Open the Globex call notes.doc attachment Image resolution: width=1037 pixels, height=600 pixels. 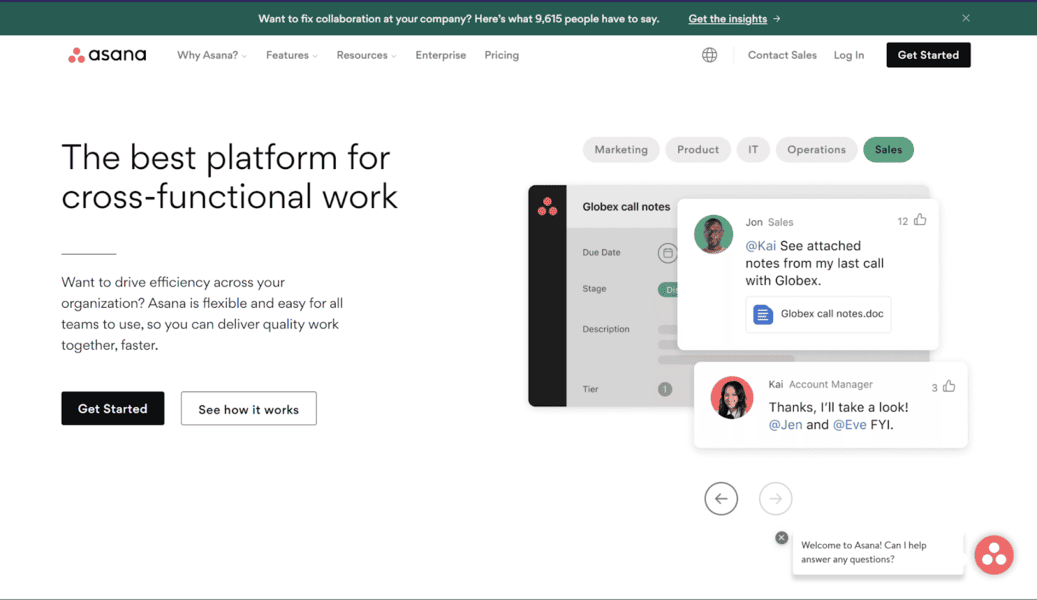(818, 313)
